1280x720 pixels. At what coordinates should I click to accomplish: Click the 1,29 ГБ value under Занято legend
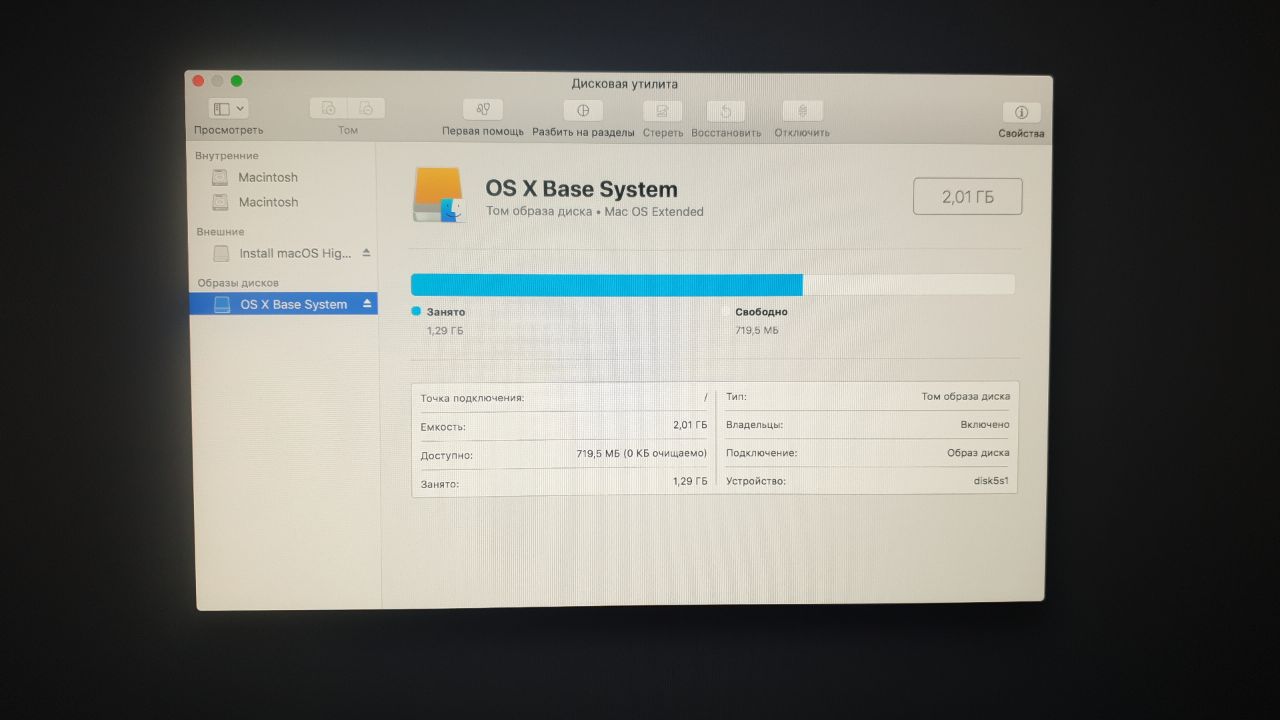pos(445,330)
